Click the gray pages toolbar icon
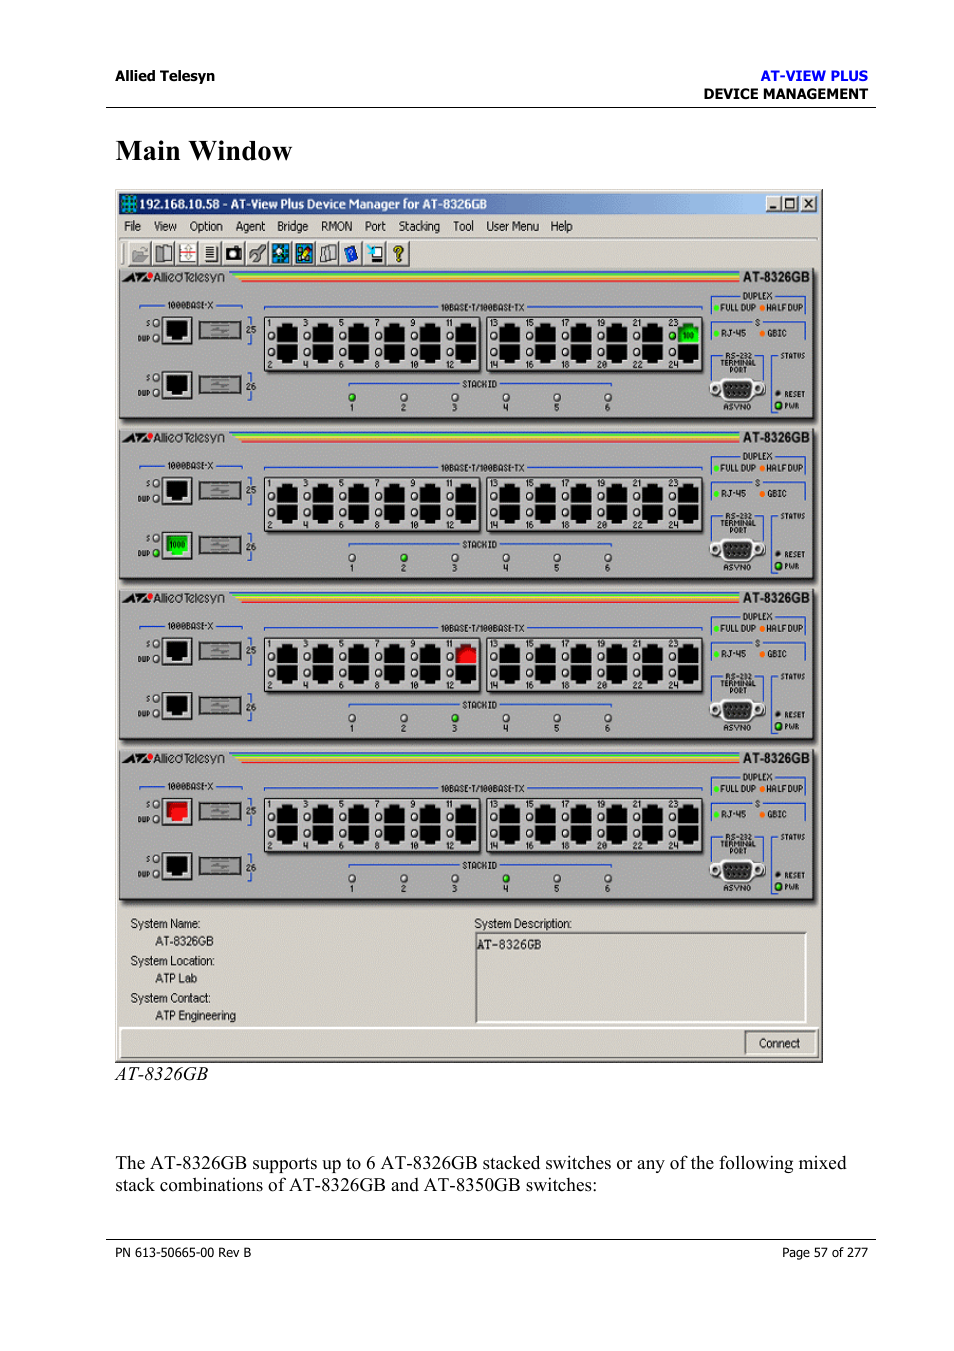 pos(328,254)
